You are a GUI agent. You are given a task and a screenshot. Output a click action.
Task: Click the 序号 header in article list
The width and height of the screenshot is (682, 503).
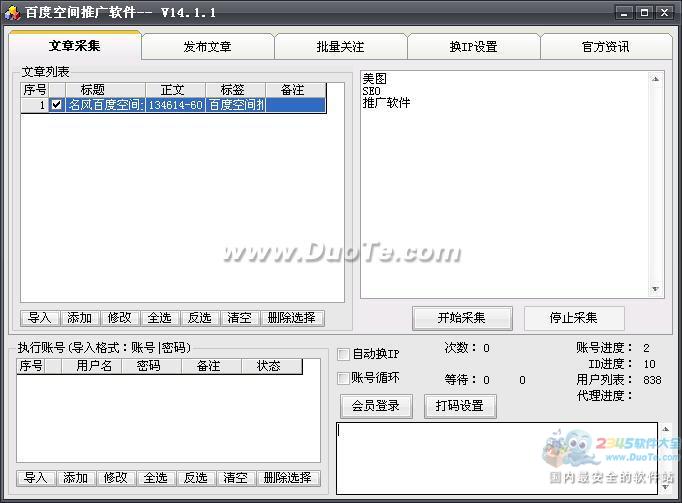tap(35, 90)
